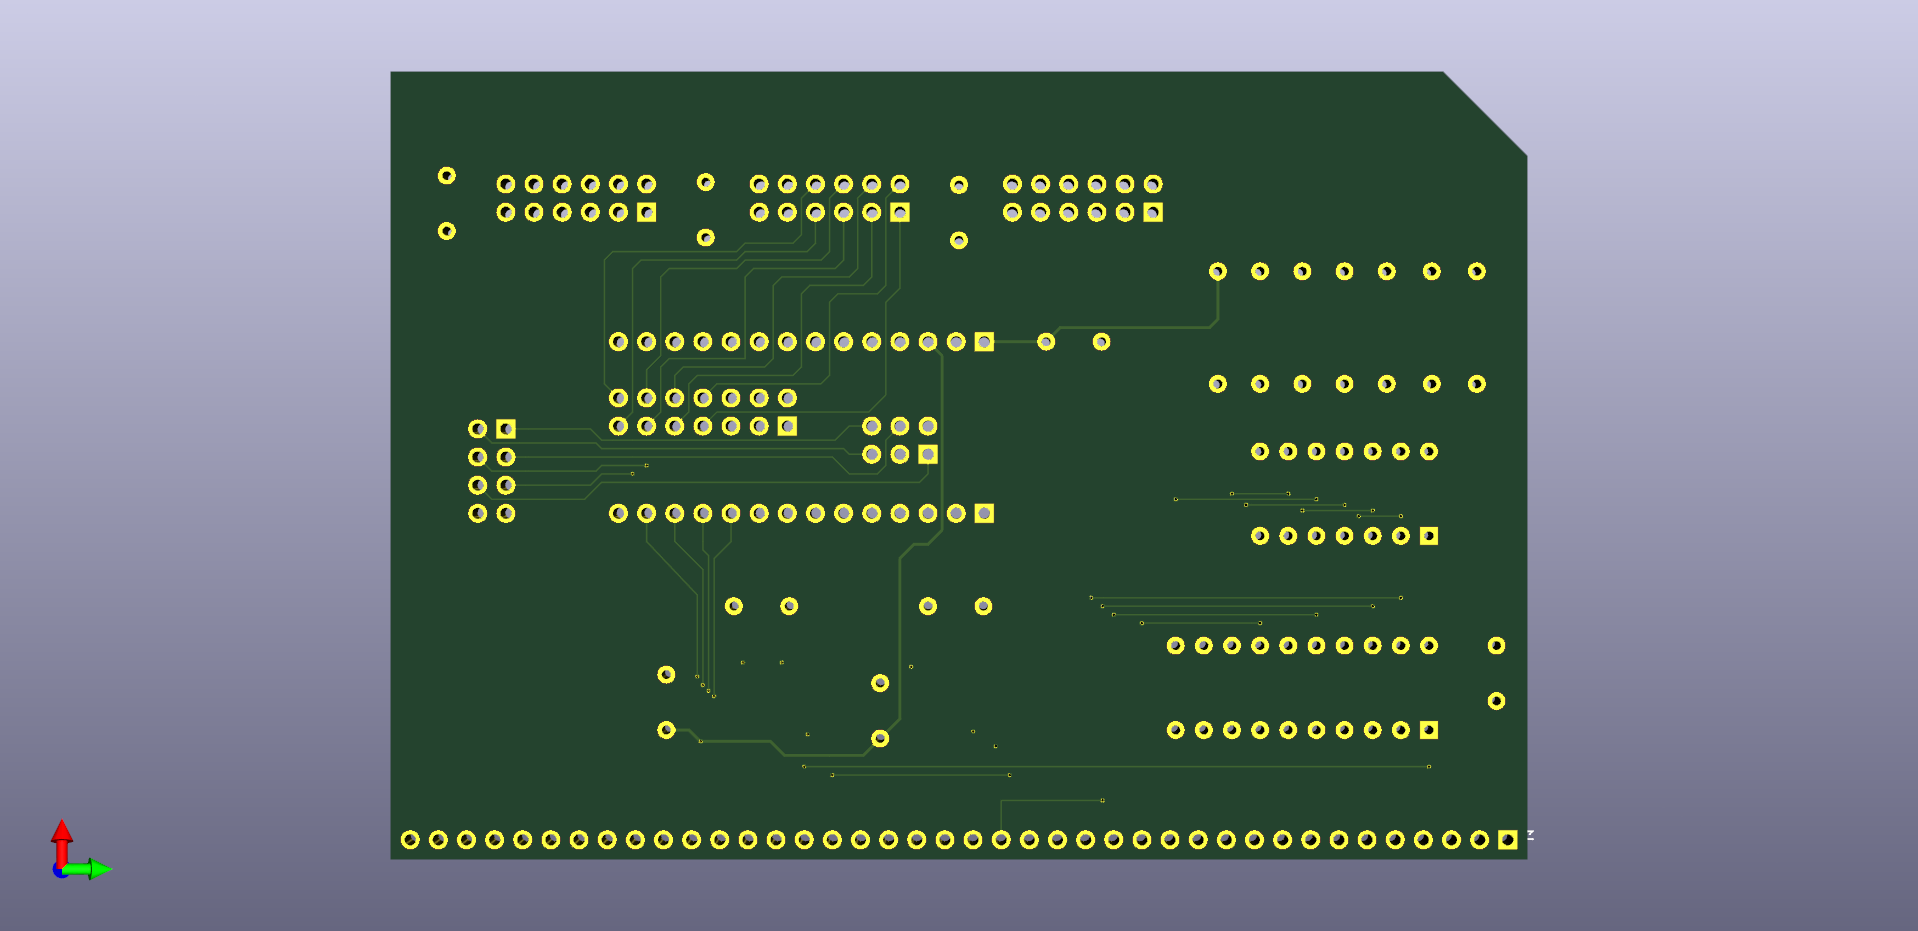Click square pad of right-side 10-pin row
The height and width of the screenshot is (931, 1918).
click(x=1429, y=730)
